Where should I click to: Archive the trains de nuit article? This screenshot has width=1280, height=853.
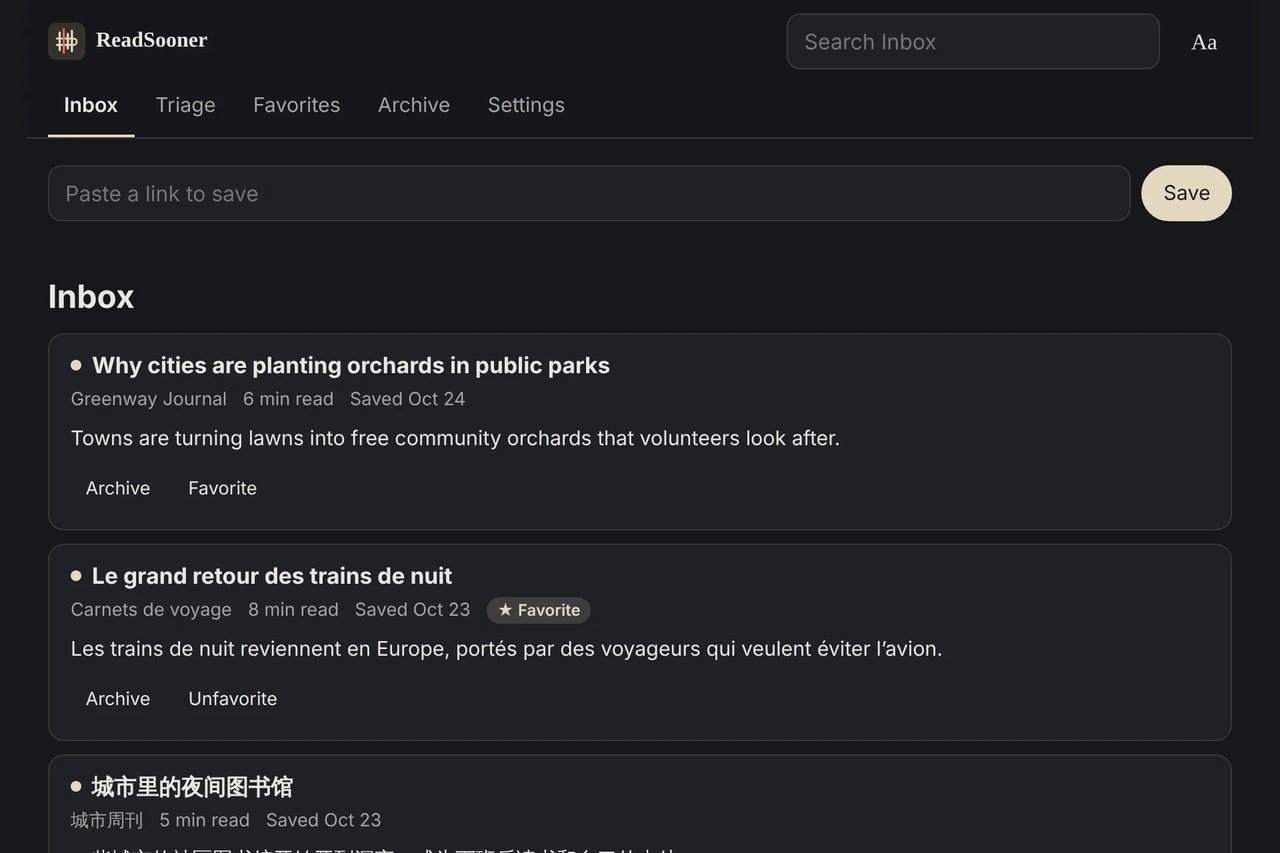pyautogui.click(x=118, y=699)
